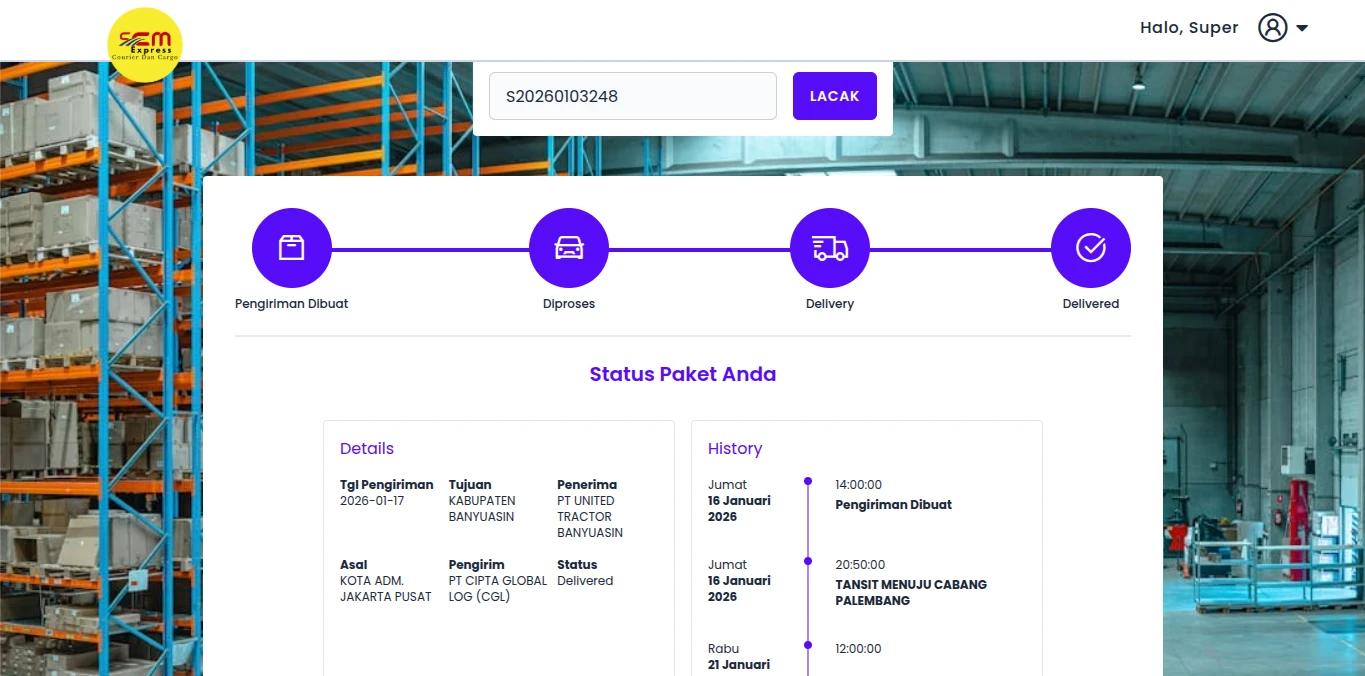Click the LACAK button

click(835, 96)
